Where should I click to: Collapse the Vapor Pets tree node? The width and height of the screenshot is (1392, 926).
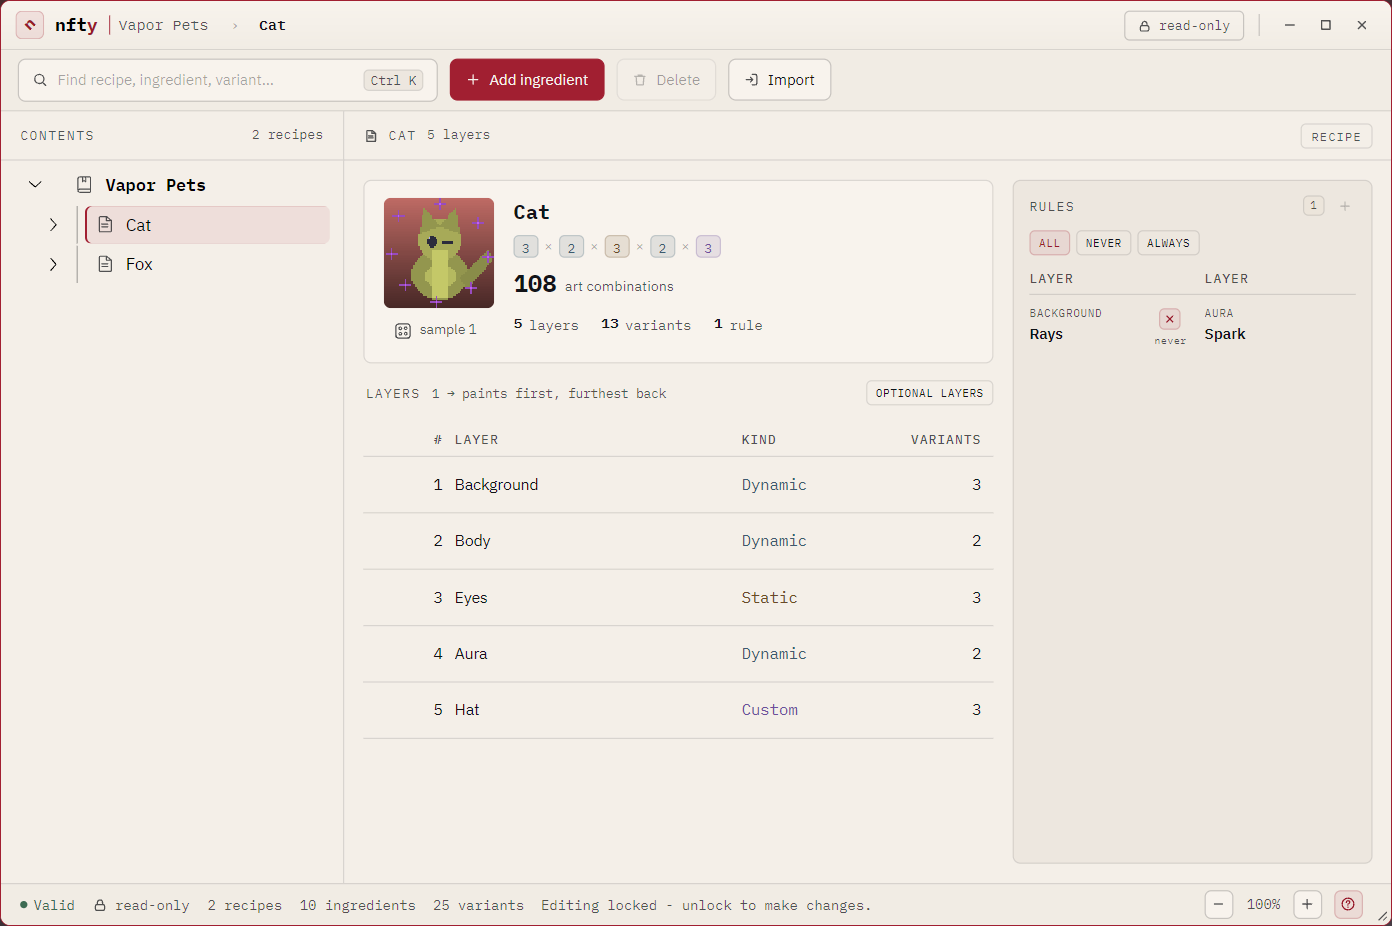35,185
